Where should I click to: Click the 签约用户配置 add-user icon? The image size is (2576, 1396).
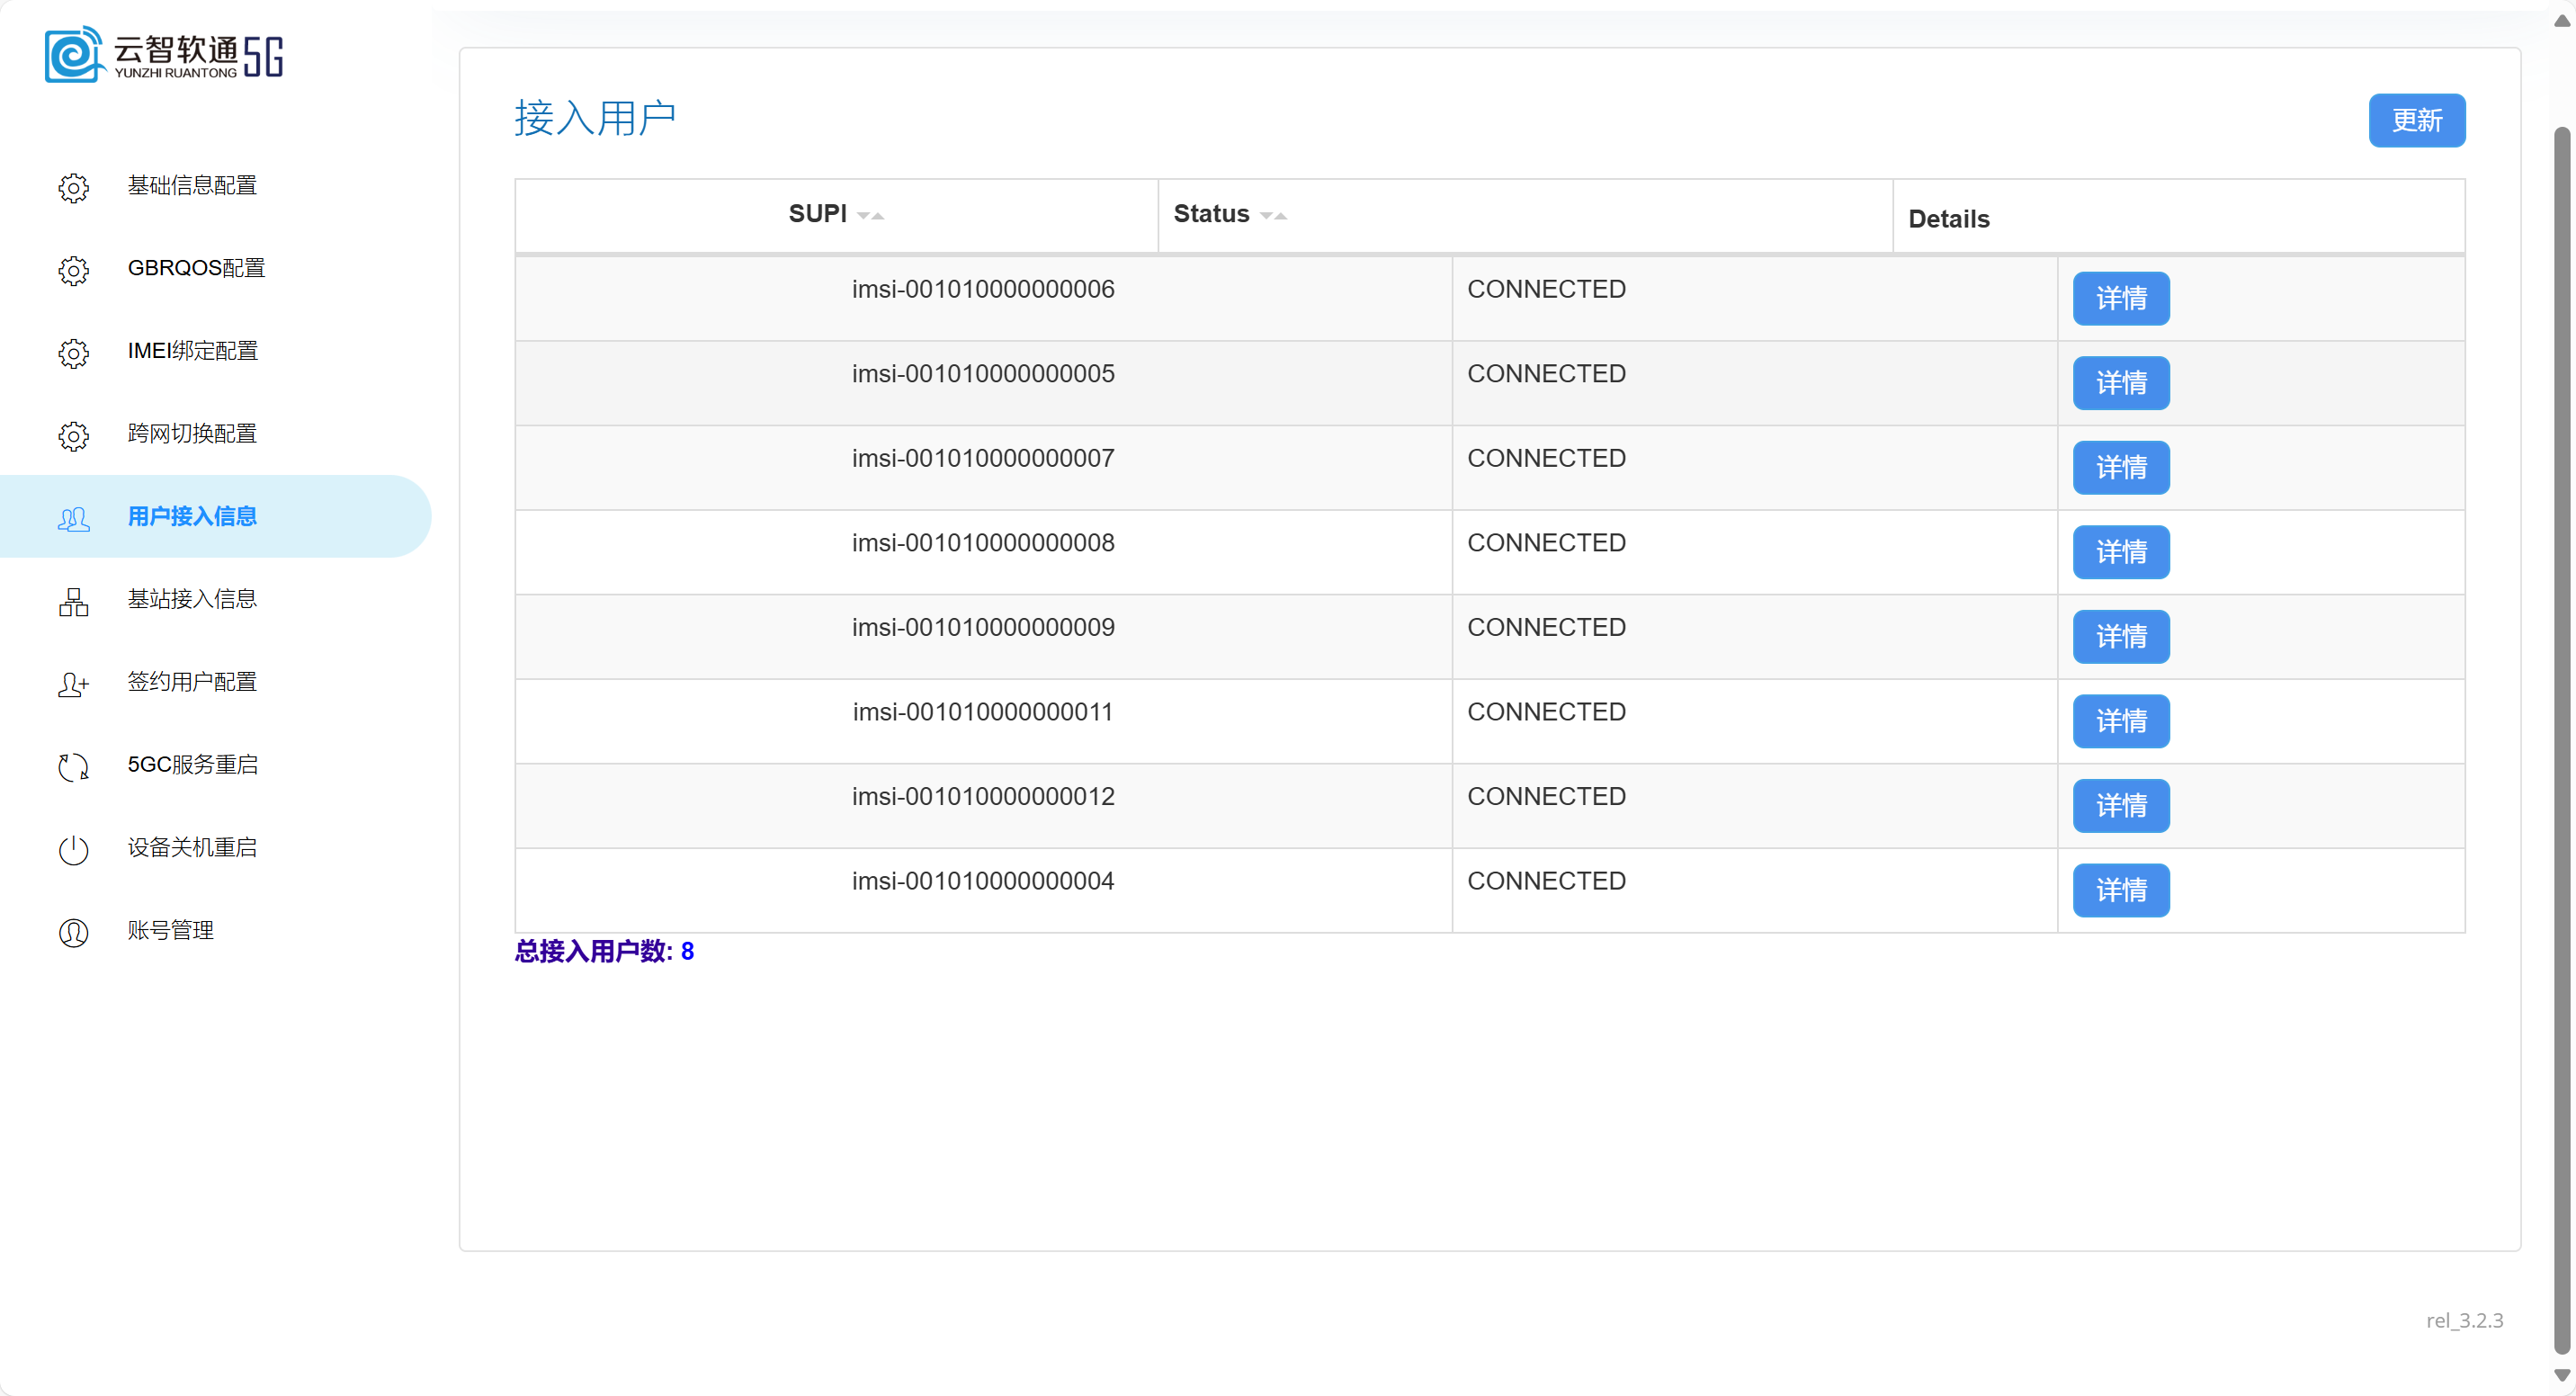click(x=73, y=684)
